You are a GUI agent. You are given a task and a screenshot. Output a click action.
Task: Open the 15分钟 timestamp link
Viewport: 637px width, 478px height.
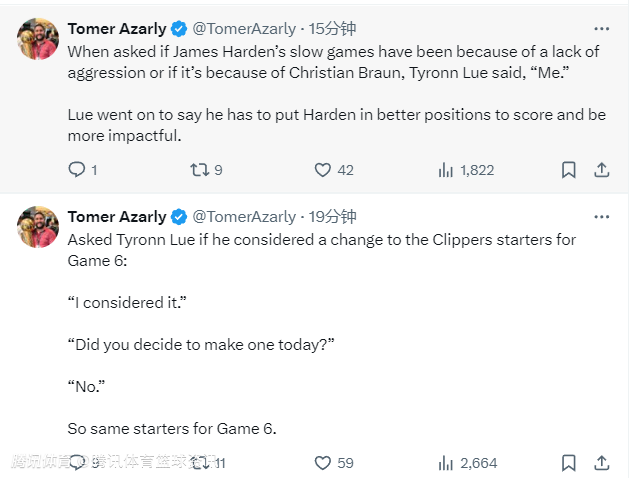click(x=332, y=28)
